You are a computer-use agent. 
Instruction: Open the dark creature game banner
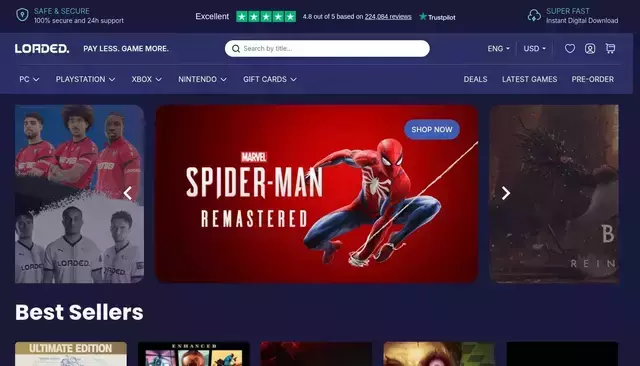[x=554, y=194]
